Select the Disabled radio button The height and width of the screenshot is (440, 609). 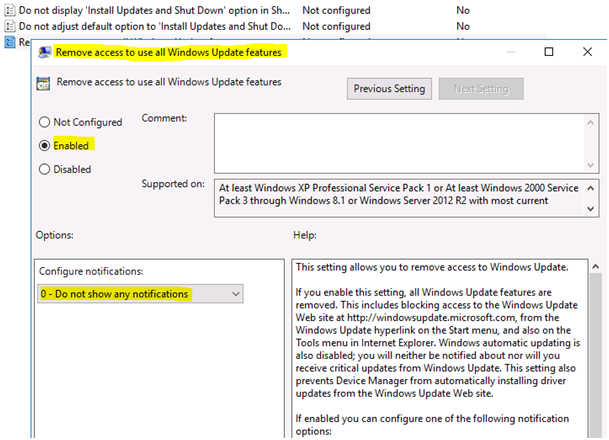[x=44, y=169]
